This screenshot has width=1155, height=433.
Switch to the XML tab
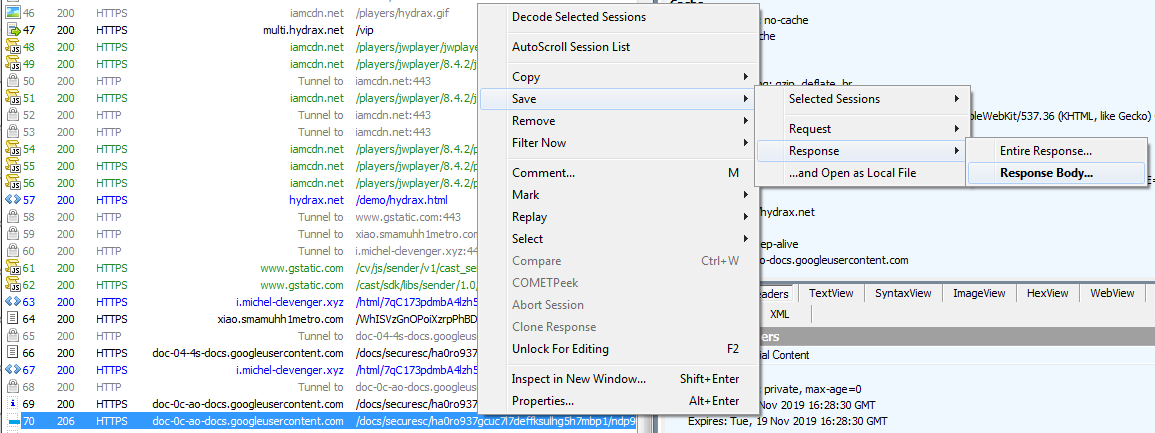779,314
